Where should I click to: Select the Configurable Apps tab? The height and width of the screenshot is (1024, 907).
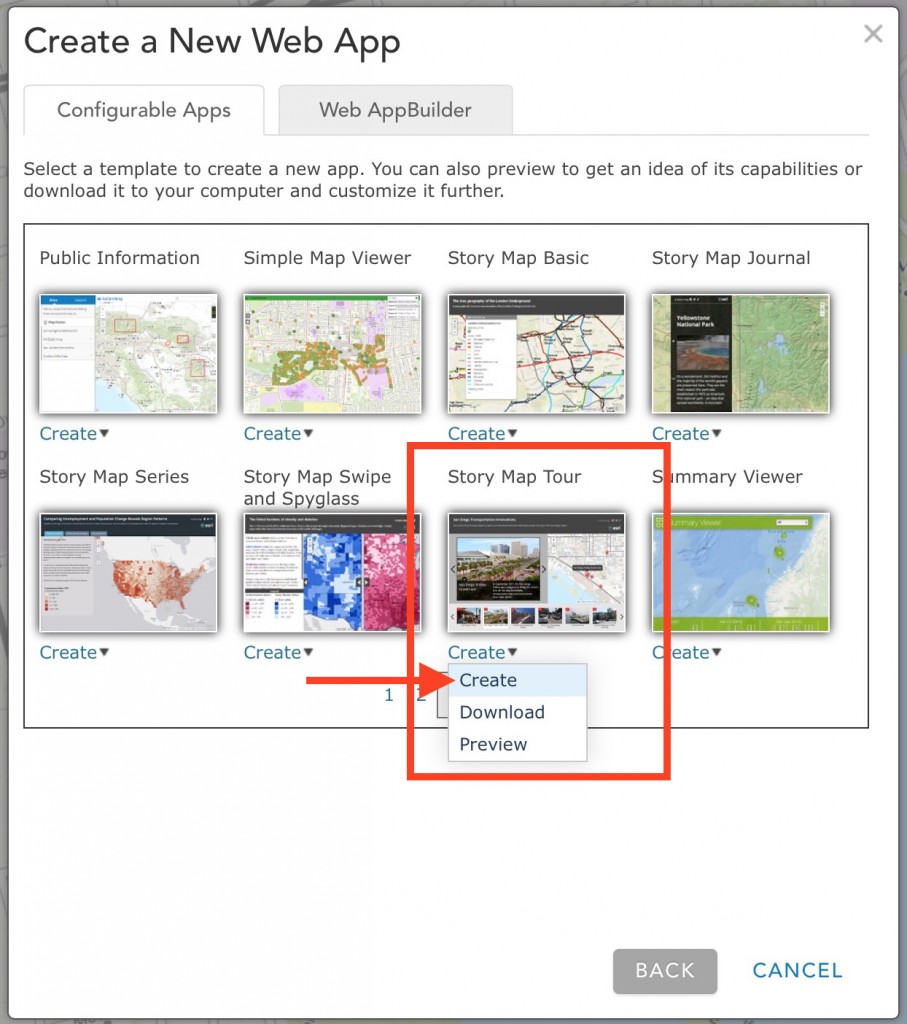pos(144,110)
